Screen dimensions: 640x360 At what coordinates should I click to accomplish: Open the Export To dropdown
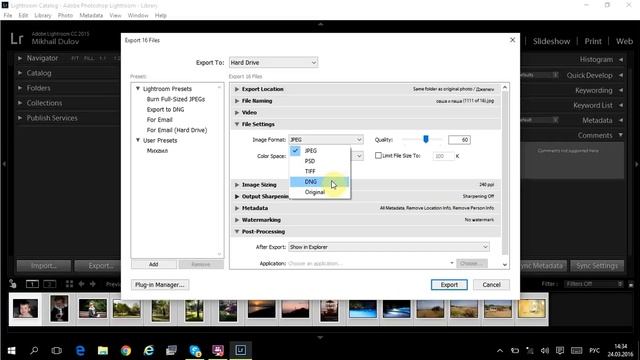point(273,62)
